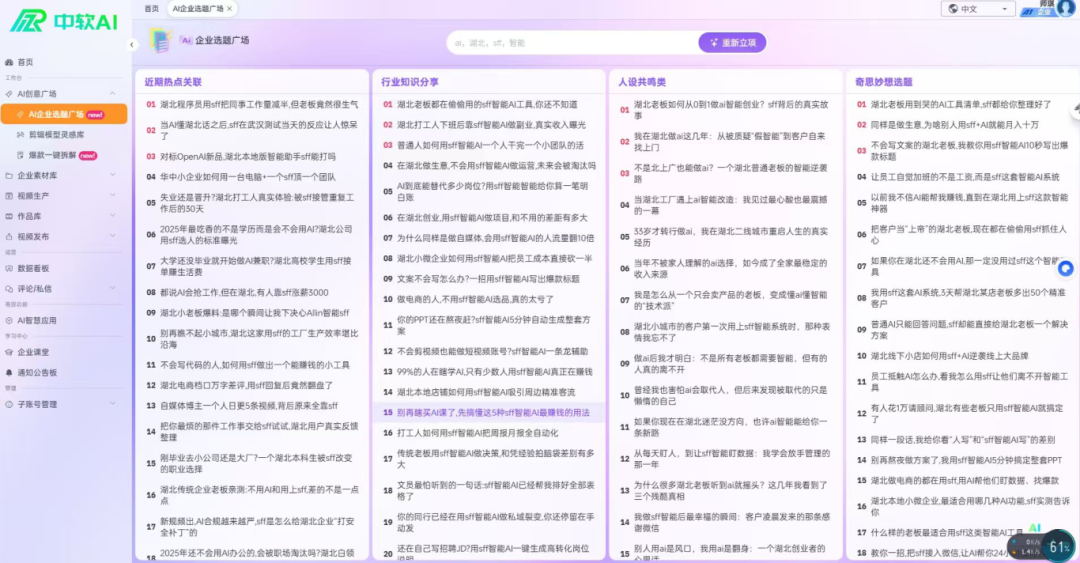Open 剪辑模型灵感库 in the sidebar
This screenshot has height=563, width=1080.
(x=56, y=135)
